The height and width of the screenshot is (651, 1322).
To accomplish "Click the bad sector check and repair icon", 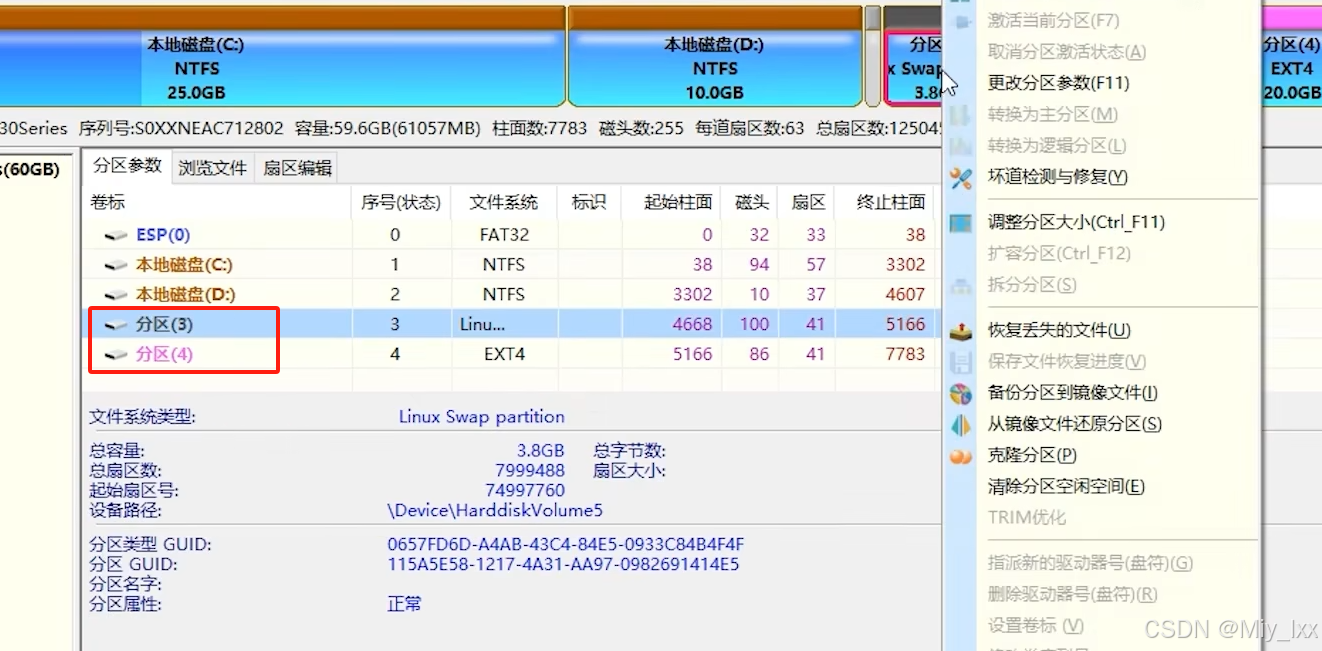I will 961,177.
